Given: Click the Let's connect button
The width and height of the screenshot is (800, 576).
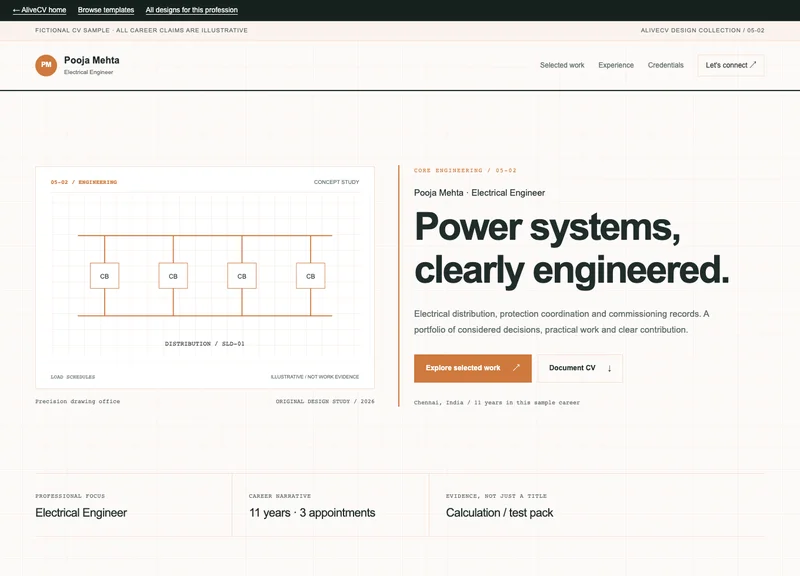Looking at the screenshot, I should [x=731, y=65].
